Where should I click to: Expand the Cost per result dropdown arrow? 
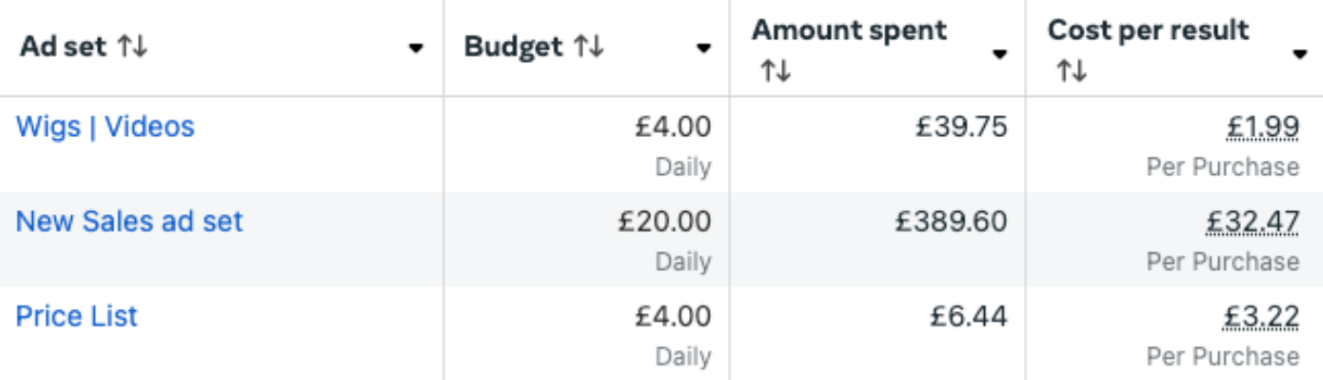pos(1300,54)
